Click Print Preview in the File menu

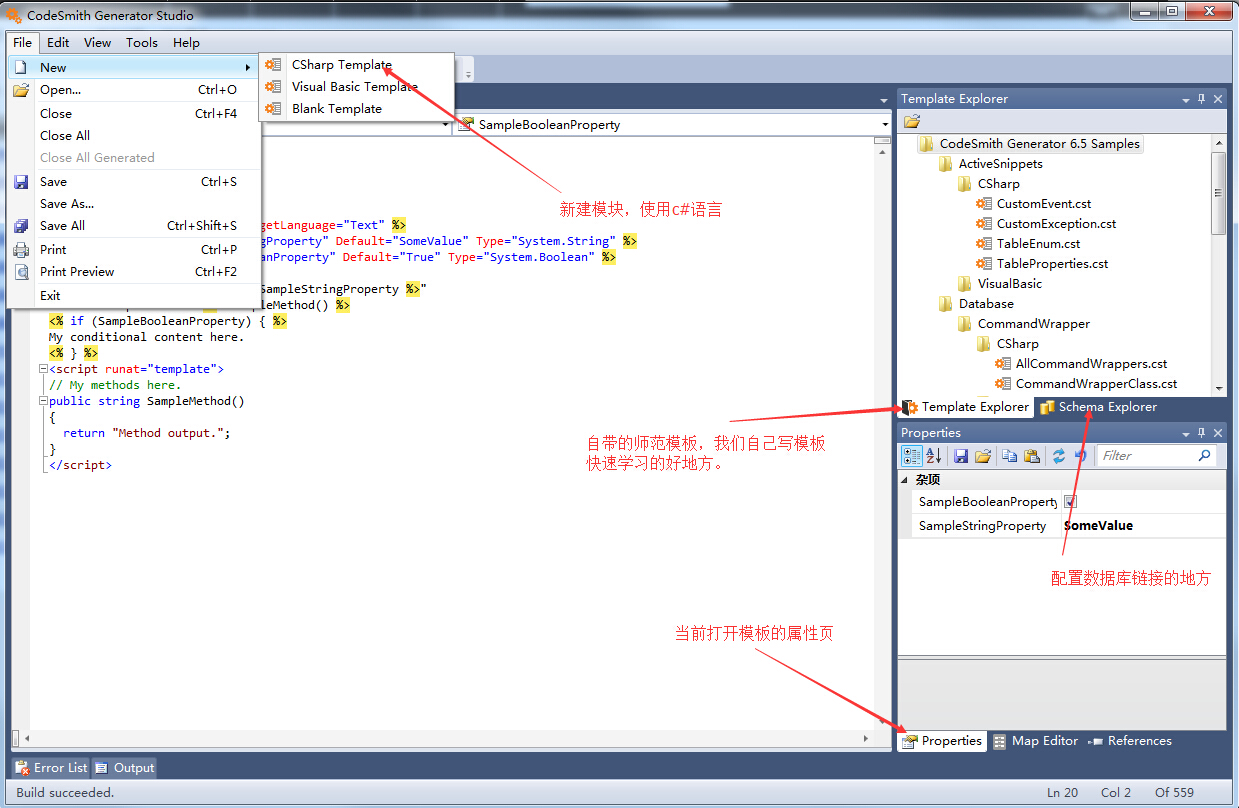134,272
